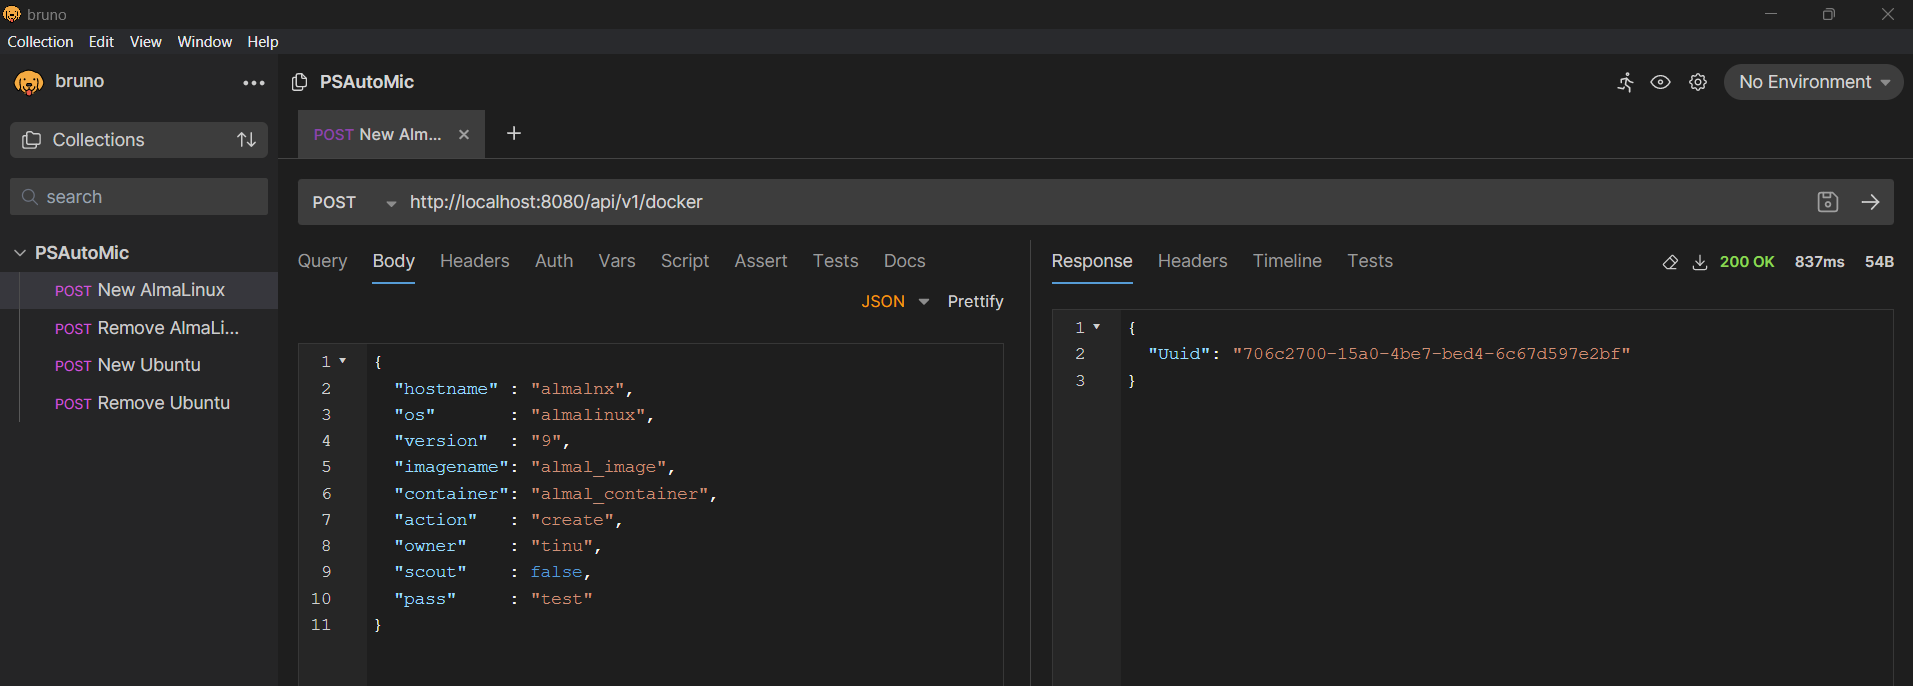
Task: Open the No Environment dropdown
Action: [x=1814, y=82]
